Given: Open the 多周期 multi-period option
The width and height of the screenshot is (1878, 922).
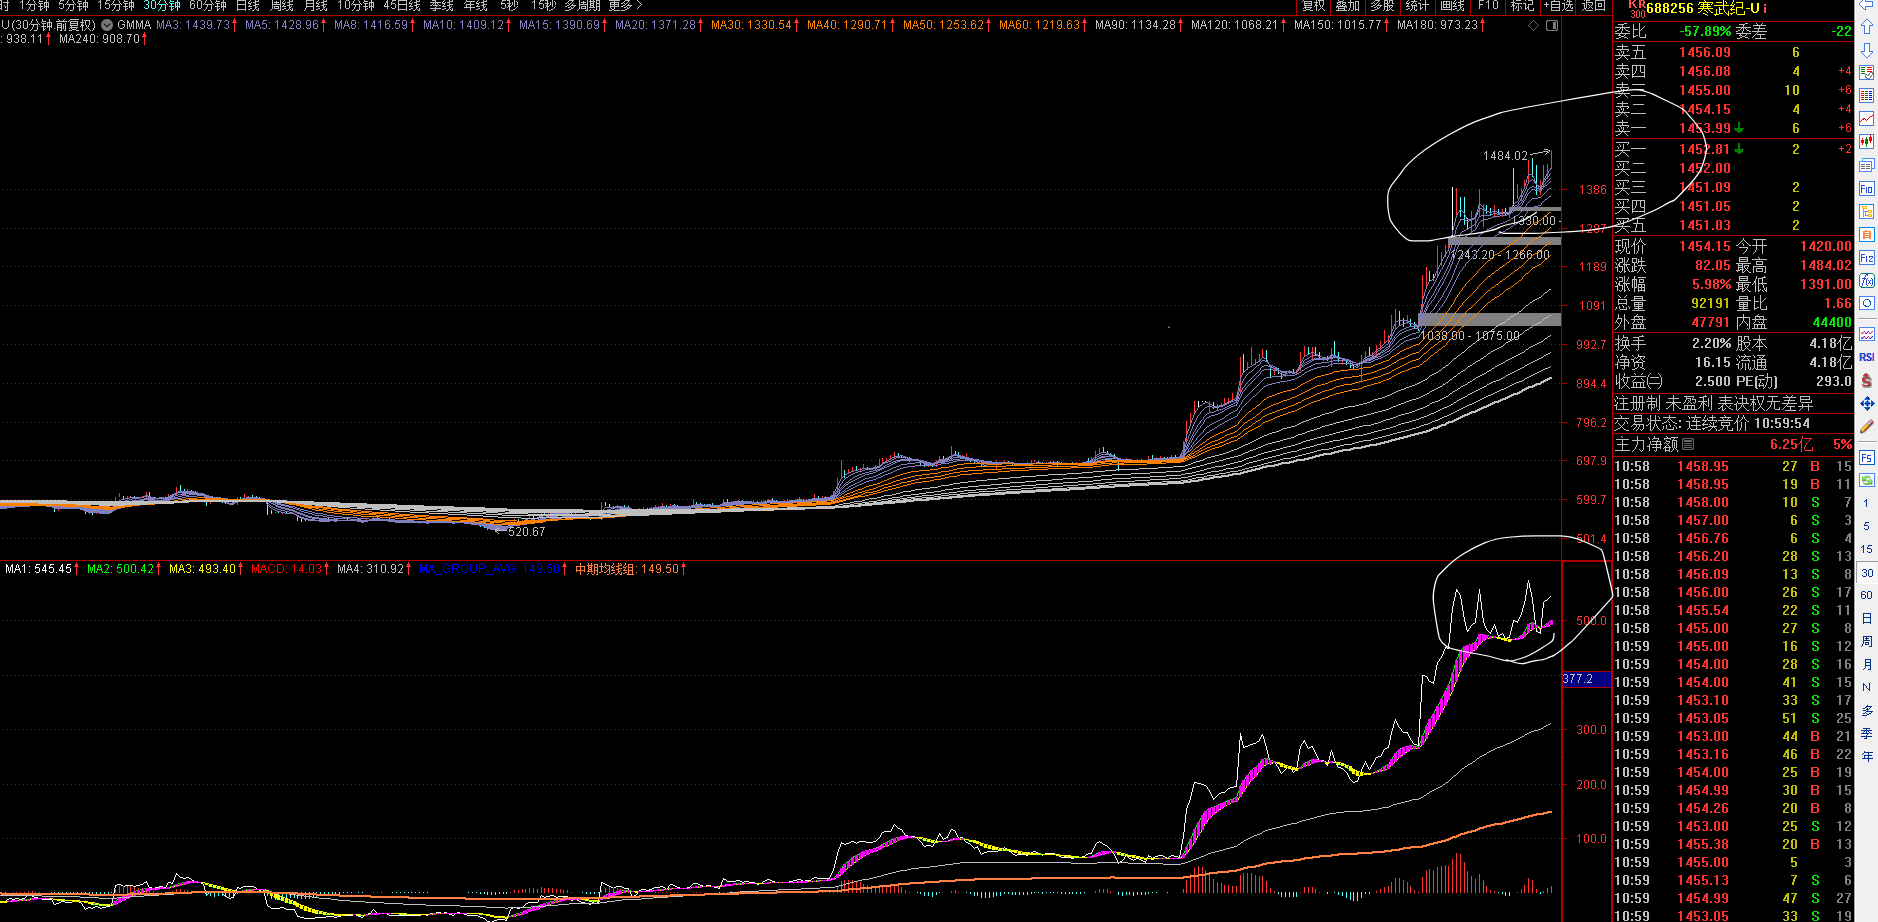Looking at the screenshot, I should pyautogui.click(x=582, y=6).
